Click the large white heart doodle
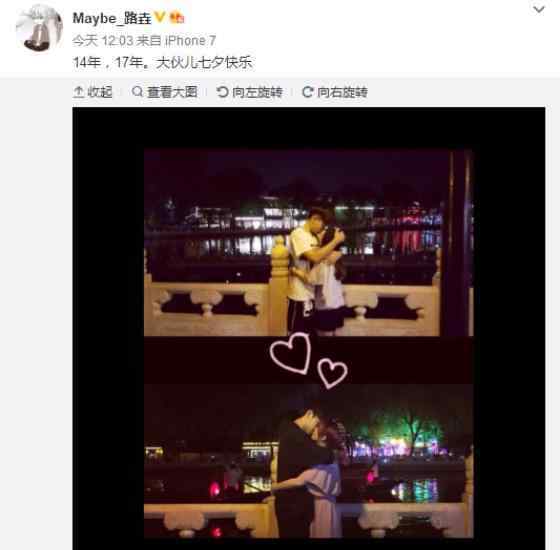The image size is (560, 550). pyautogui.click(x=290, y=353)
